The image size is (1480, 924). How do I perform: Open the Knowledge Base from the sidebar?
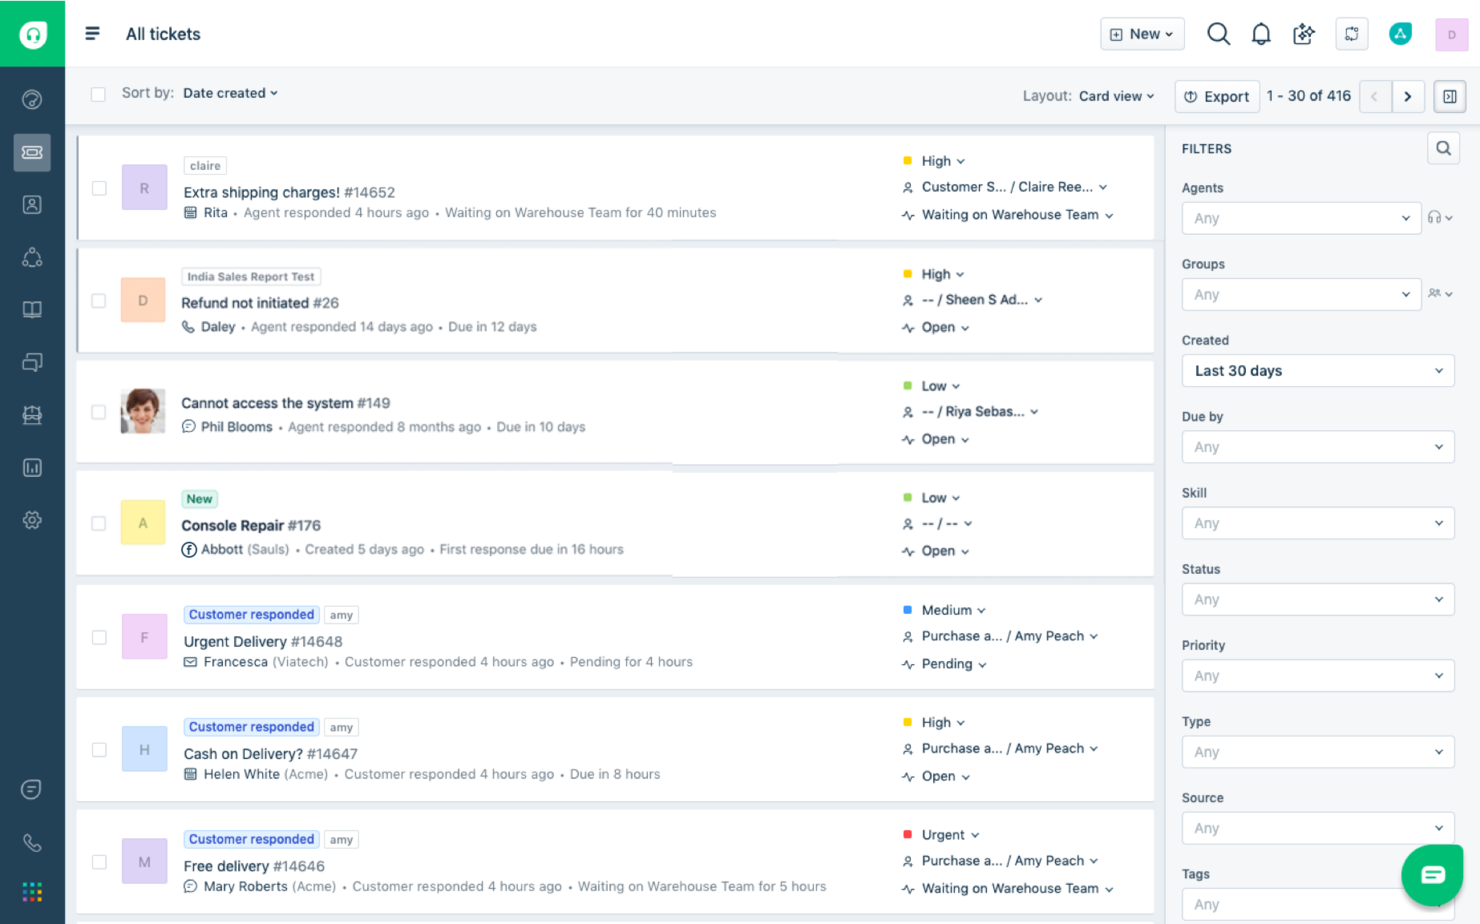click(32, 309)
